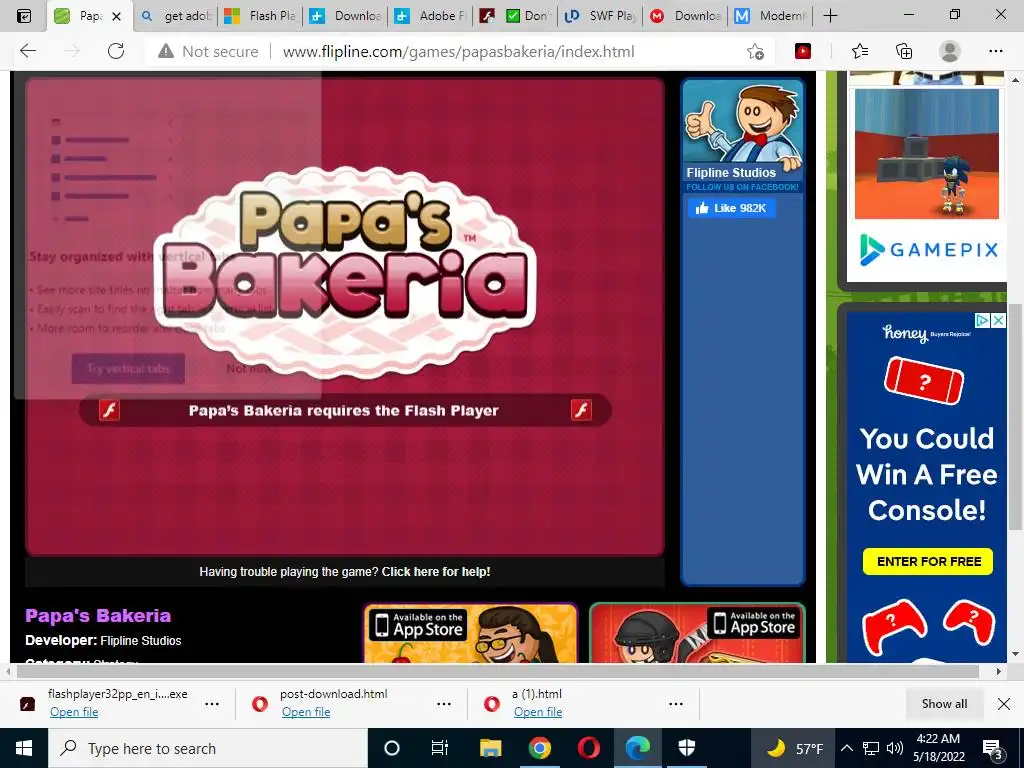Image resolution: width=1024 pixels, height=768 pixels.
Task: Switch to the SWF Play tab
Action: (600, 16)
